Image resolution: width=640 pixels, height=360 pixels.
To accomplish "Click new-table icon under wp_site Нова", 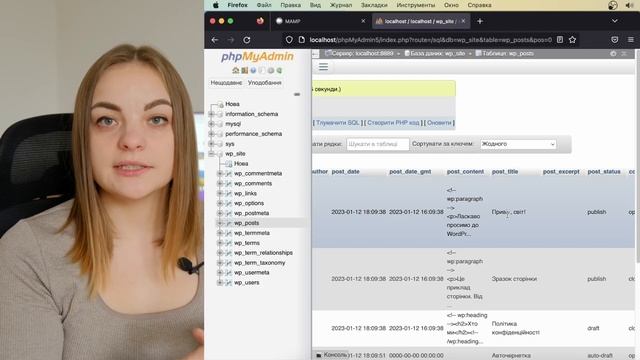I will 229,164.
